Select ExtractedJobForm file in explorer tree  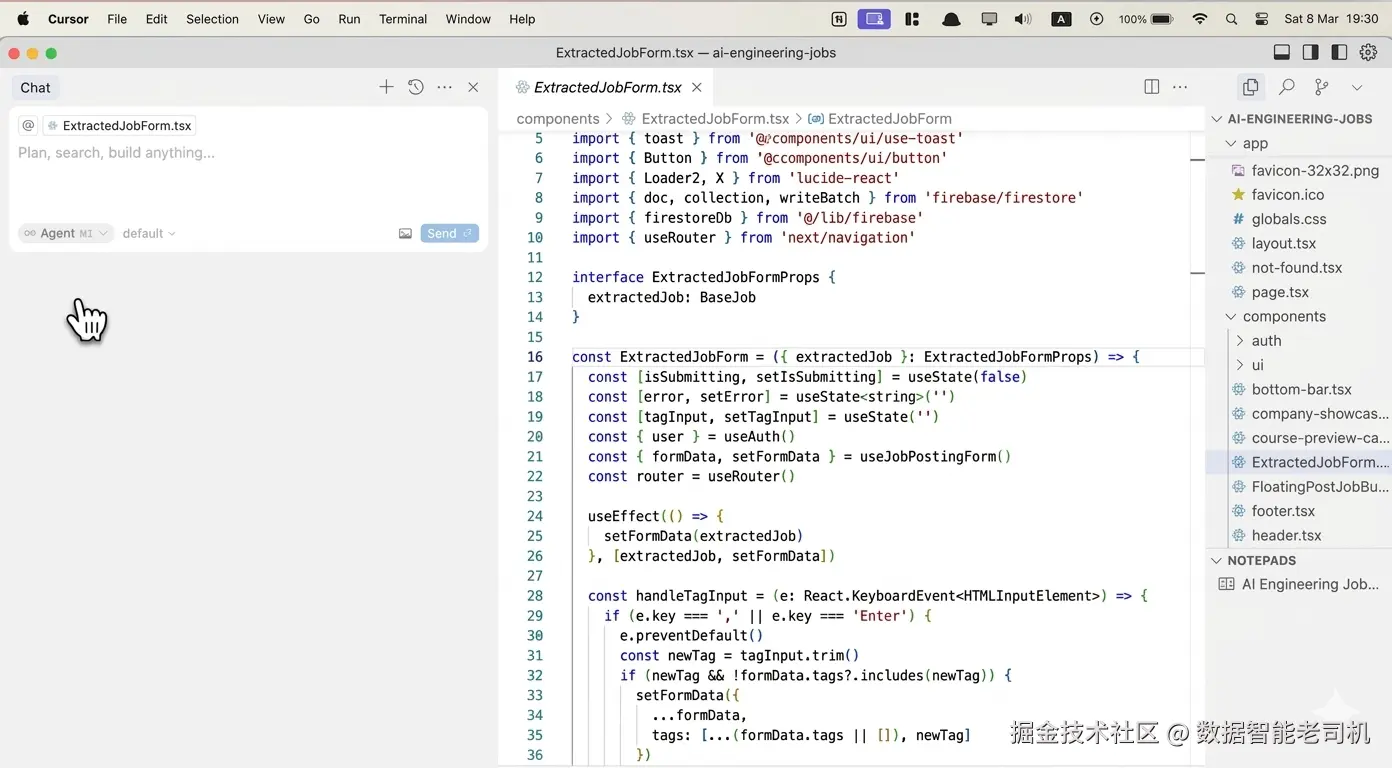pos(1299,462)
